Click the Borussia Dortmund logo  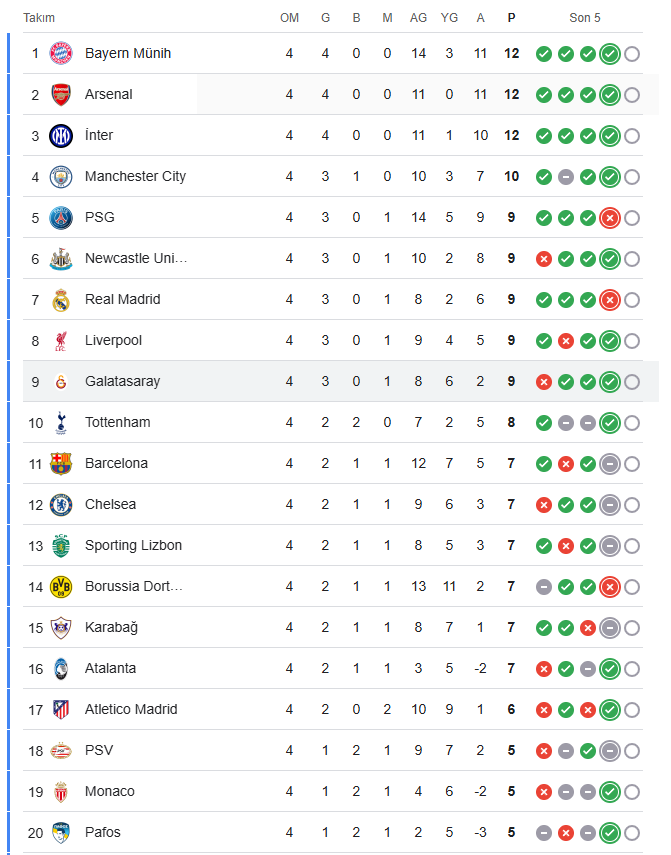[61, 586]
